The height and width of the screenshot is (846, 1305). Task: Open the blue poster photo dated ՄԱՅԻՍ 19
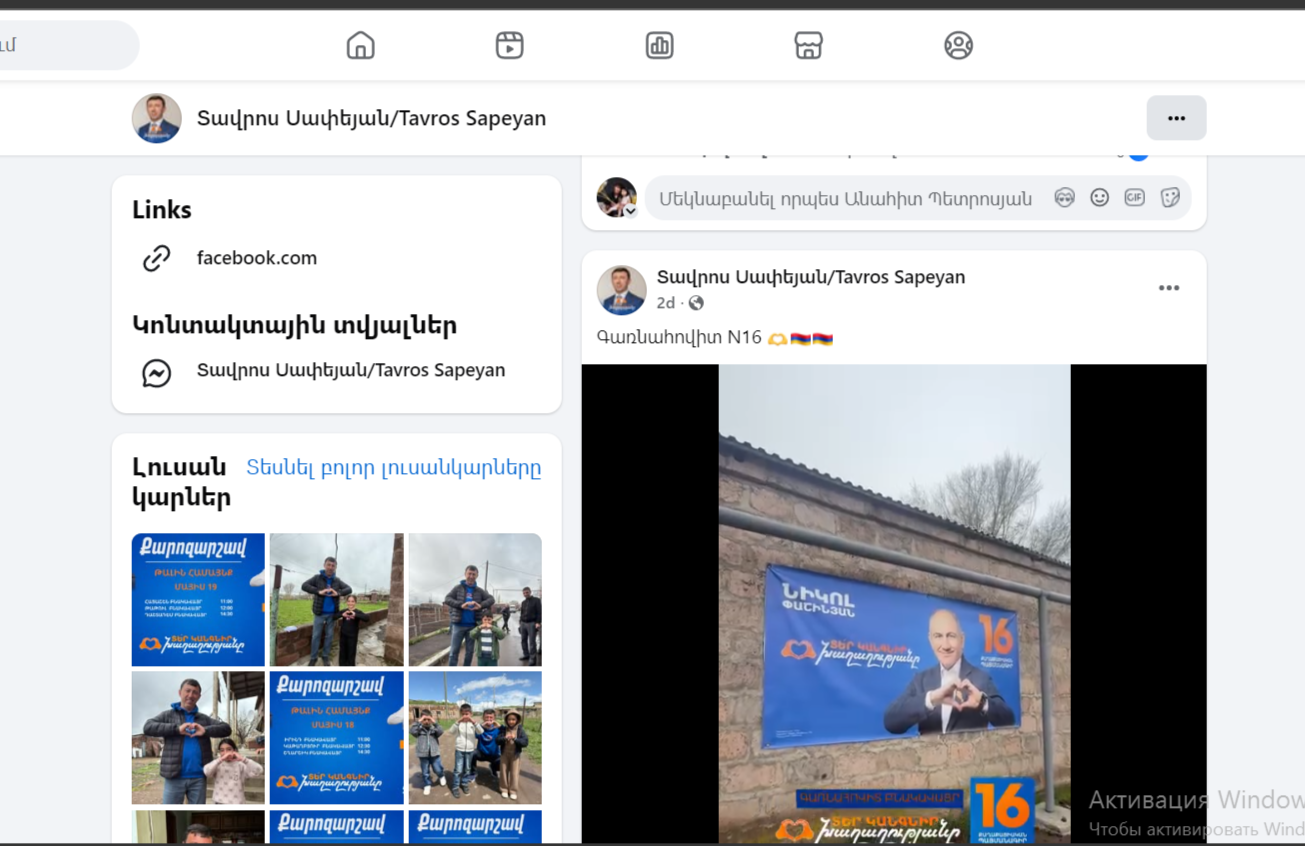[x=198, y=600]
